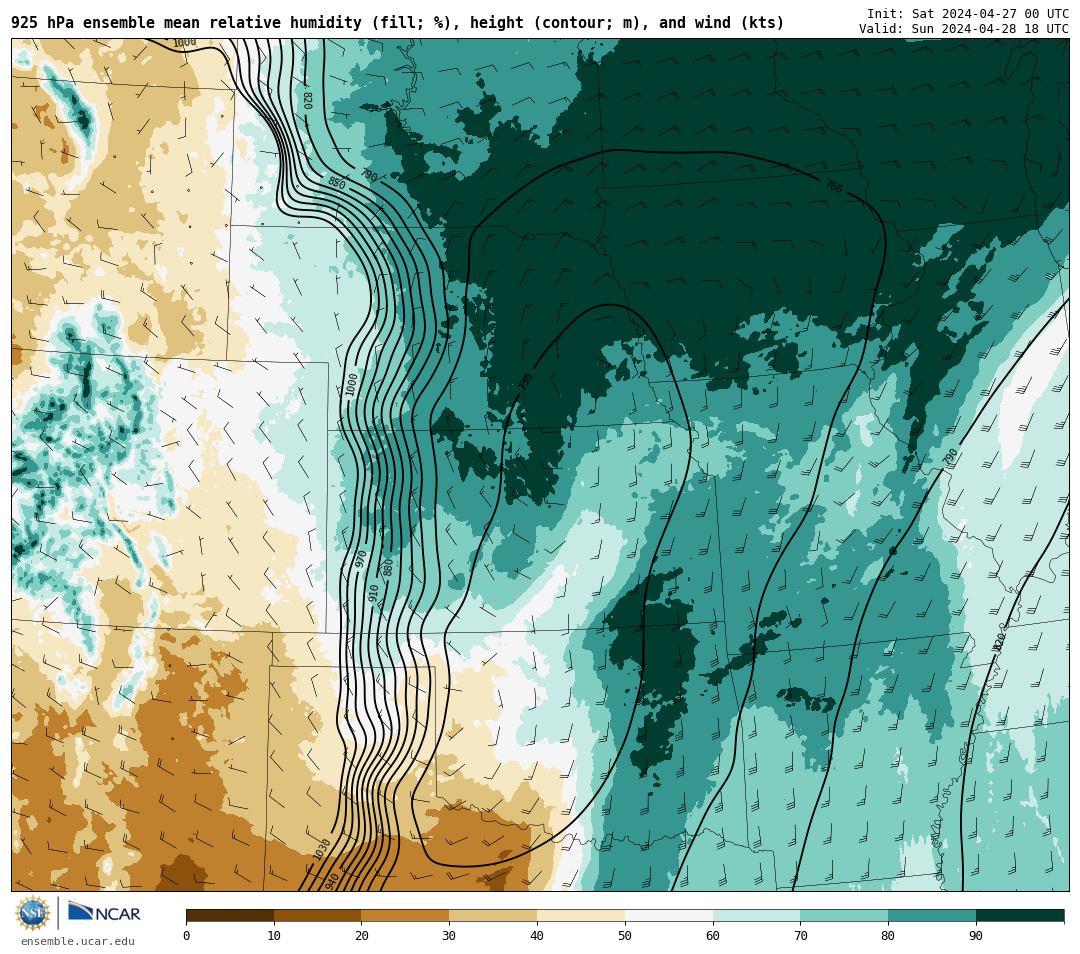This screenshot has width=1080, height=954.
Task: Click the colorbar tick label '30'
Action: [449, 935]
